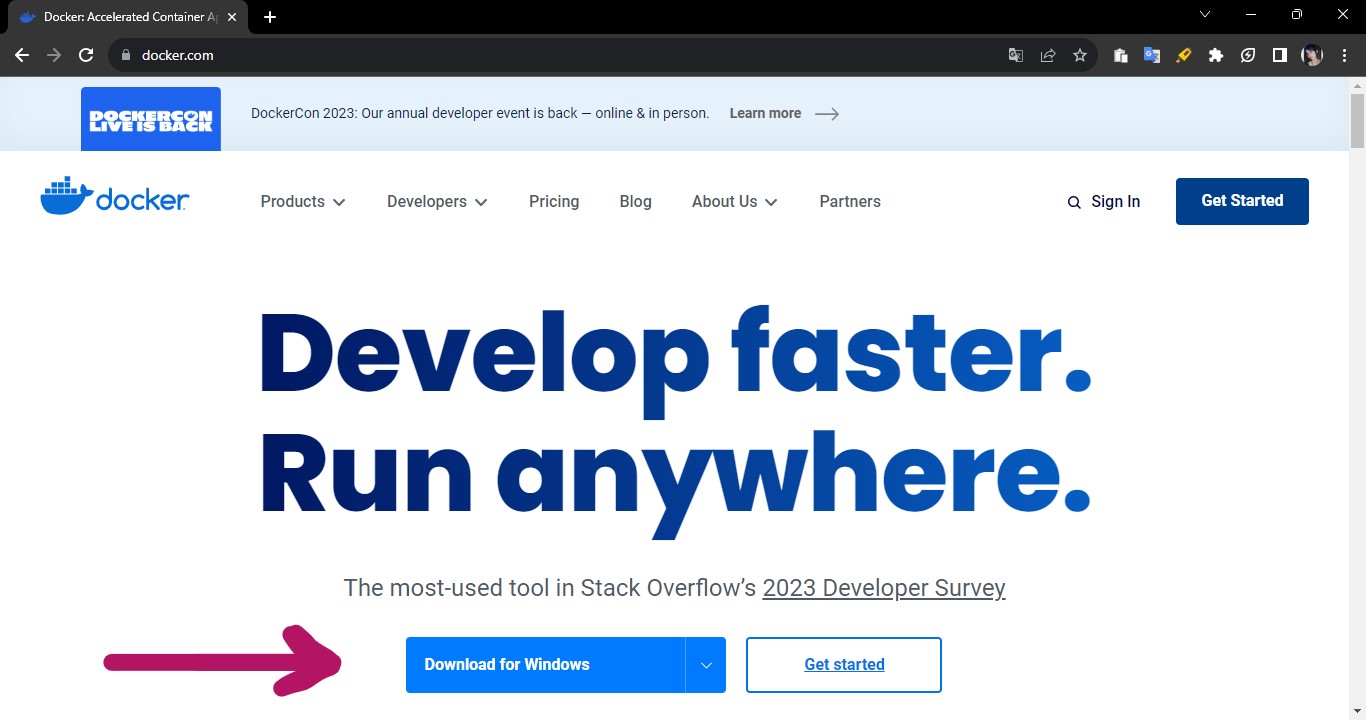This screenshot has width=1366, height=720.
Task: Open the clipboard extension icon
Action: [1120, 55]
